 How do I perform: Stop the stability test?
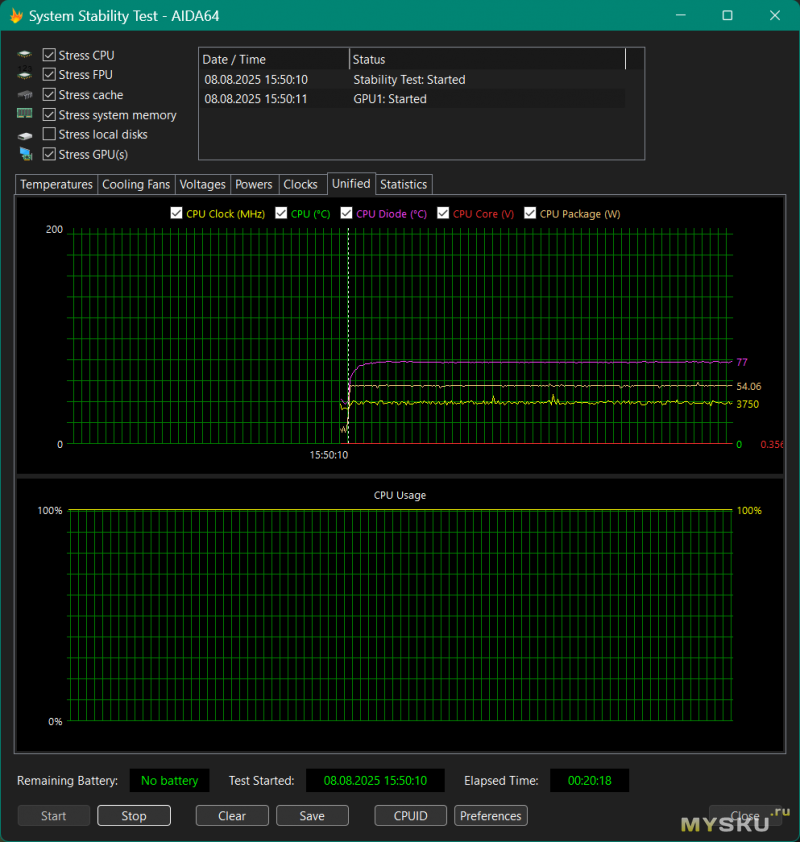pos(134,816)
